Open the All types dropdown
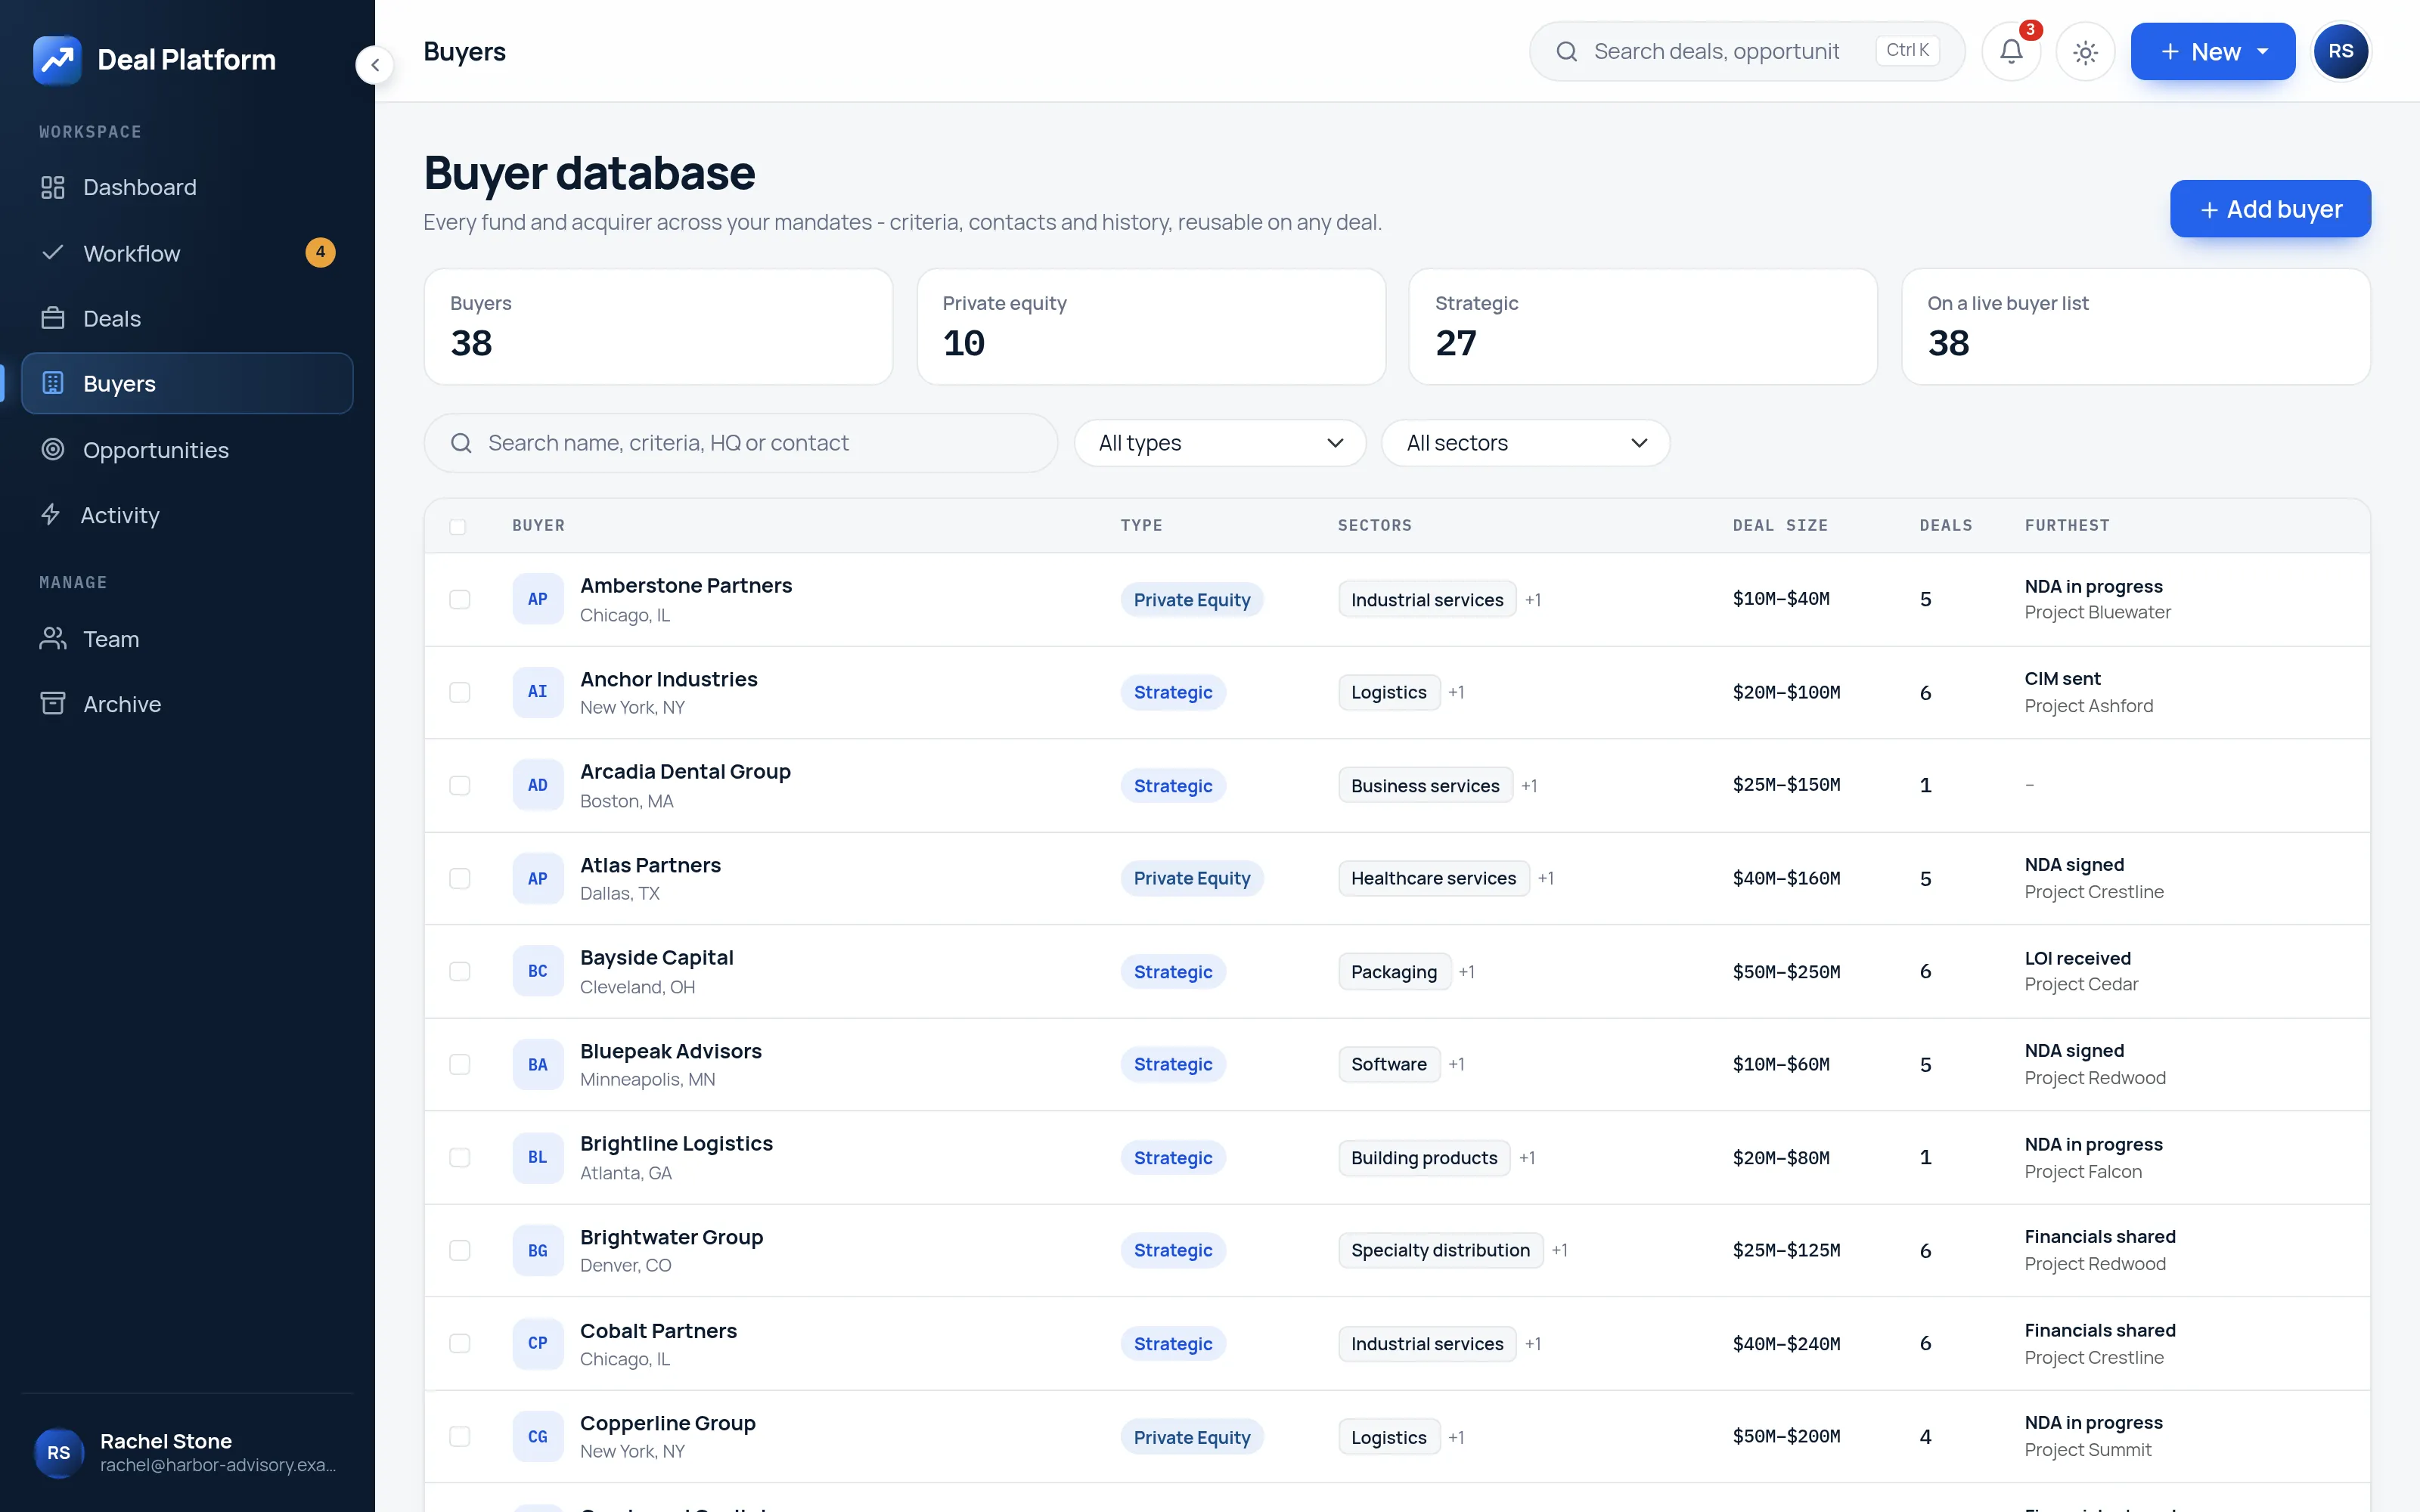This screenshot has width=2420, height=1512. 1220,443
